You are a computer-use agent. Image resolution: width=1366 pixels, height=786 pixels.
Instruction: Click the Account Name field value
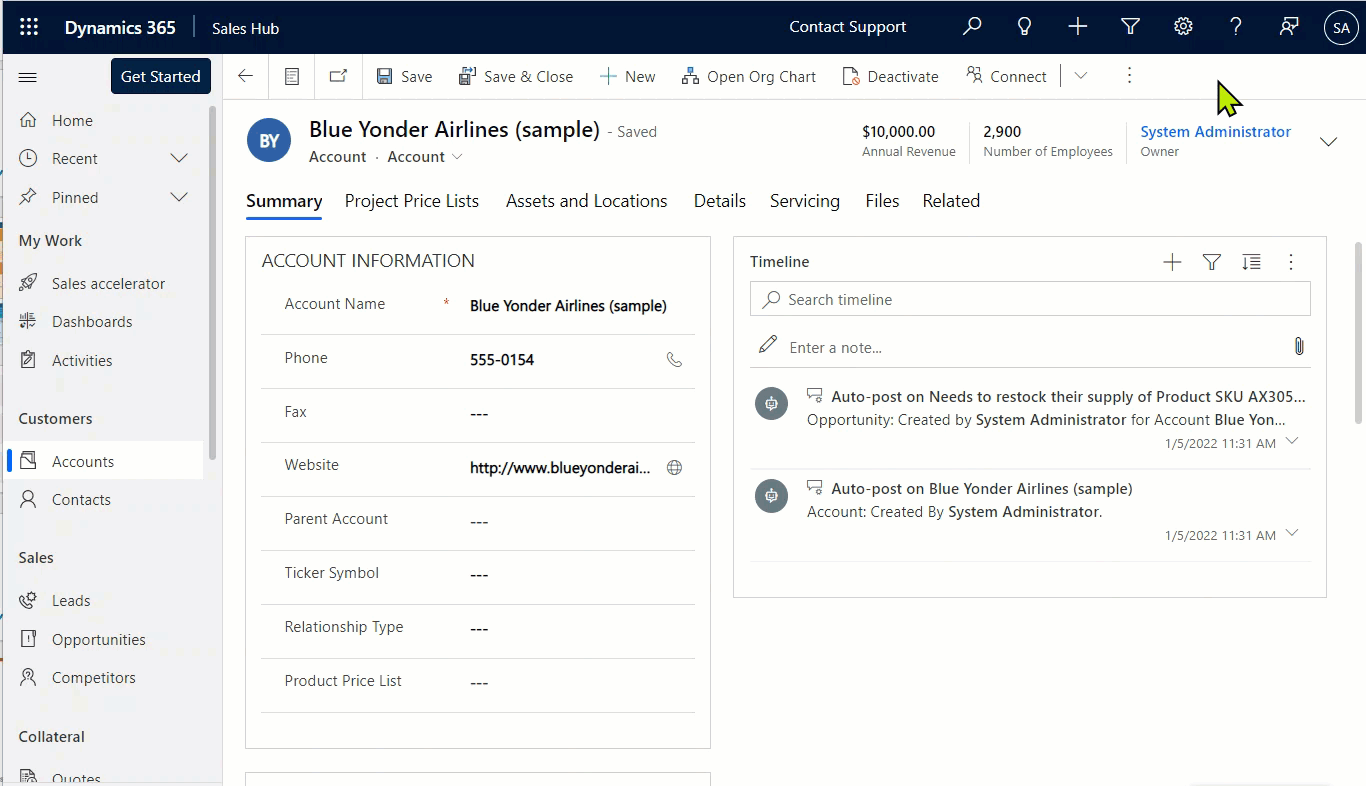568,306
